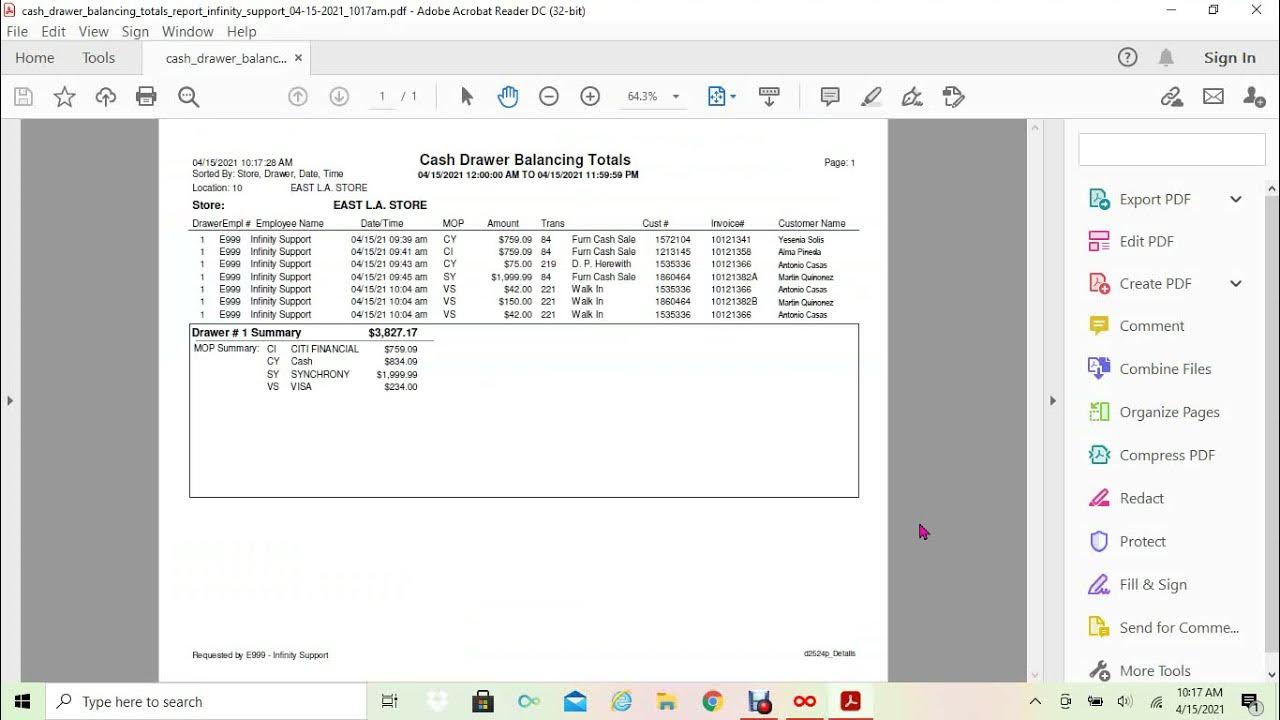The image size is (1280, 720).
Task: Open notifications bell
Action: [x=1166, y=58]
